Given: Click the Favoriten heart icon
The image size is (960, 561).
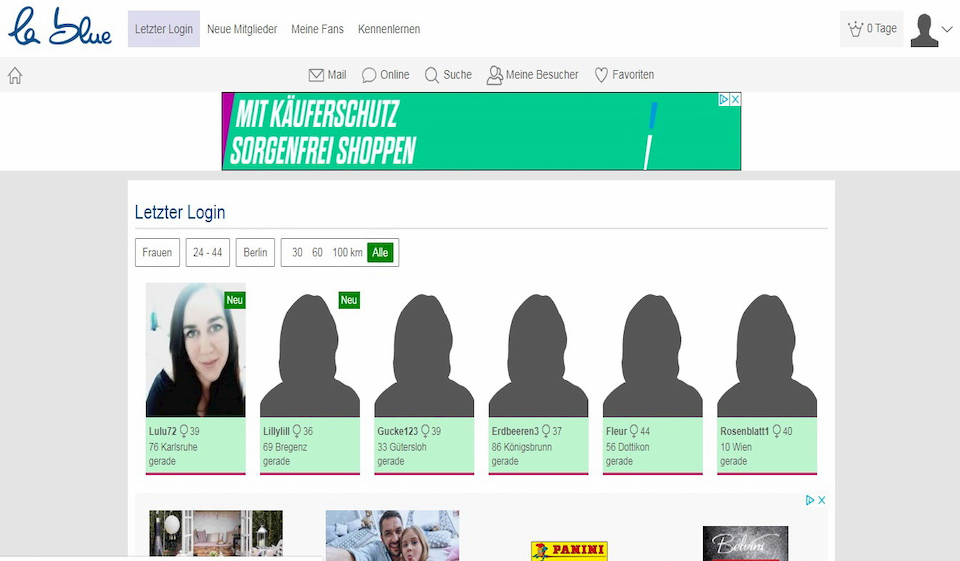Looking at the screenshot, I should point(601,75).
